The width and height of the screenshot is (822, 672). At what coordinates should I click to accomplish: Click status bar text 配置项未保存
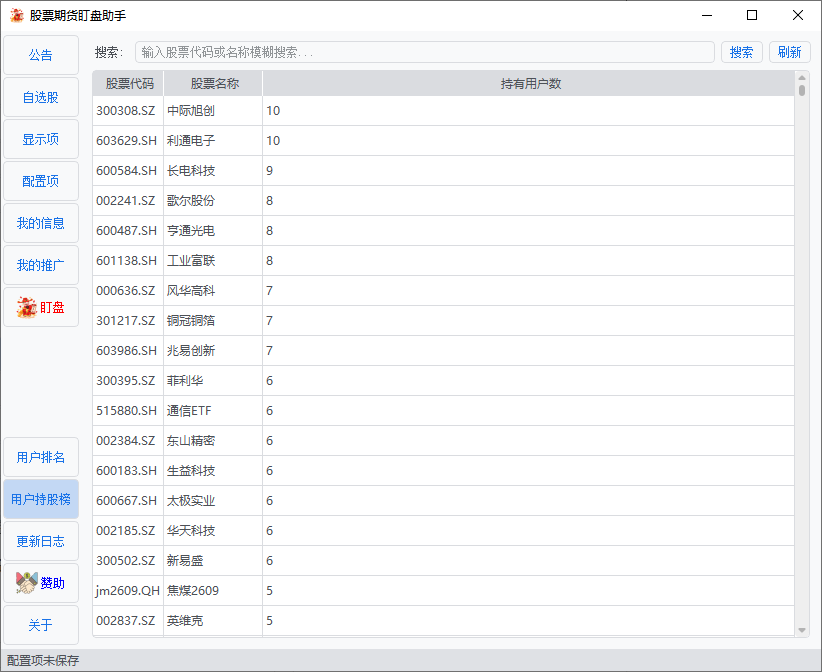43,660
